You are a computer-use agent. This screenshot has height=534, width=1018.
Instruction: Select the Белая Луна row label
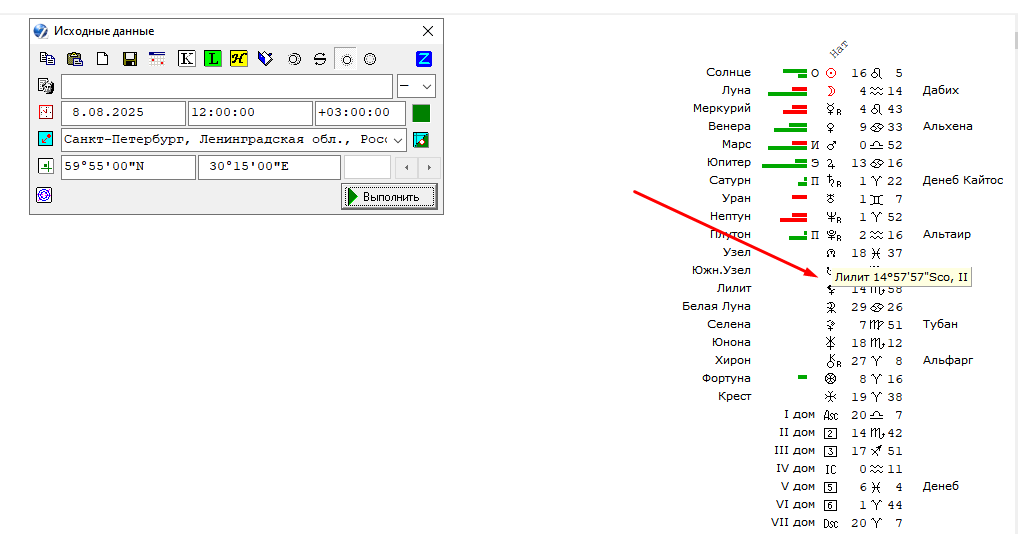(717, 306)
